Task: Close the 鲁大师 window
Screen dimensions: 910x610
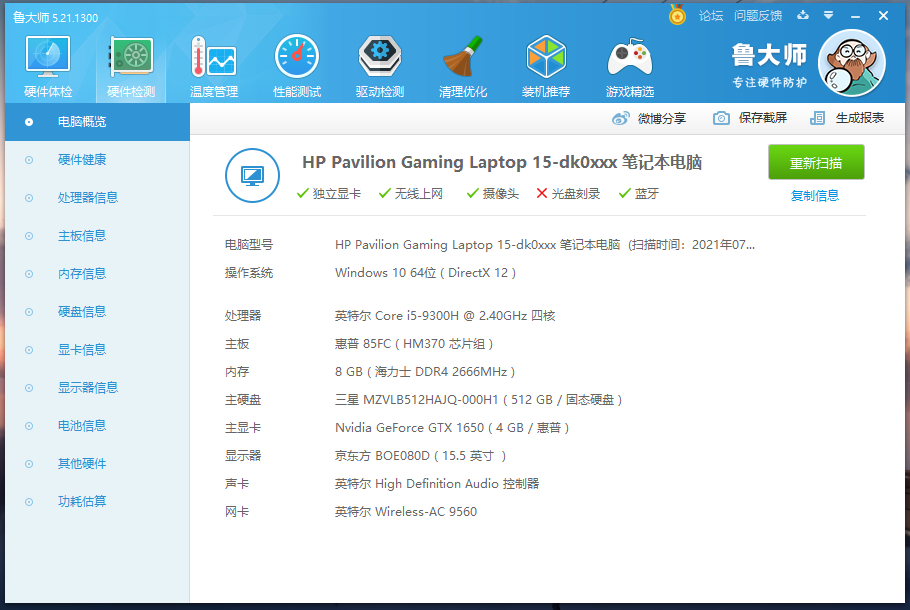Action: coord(883,16)
